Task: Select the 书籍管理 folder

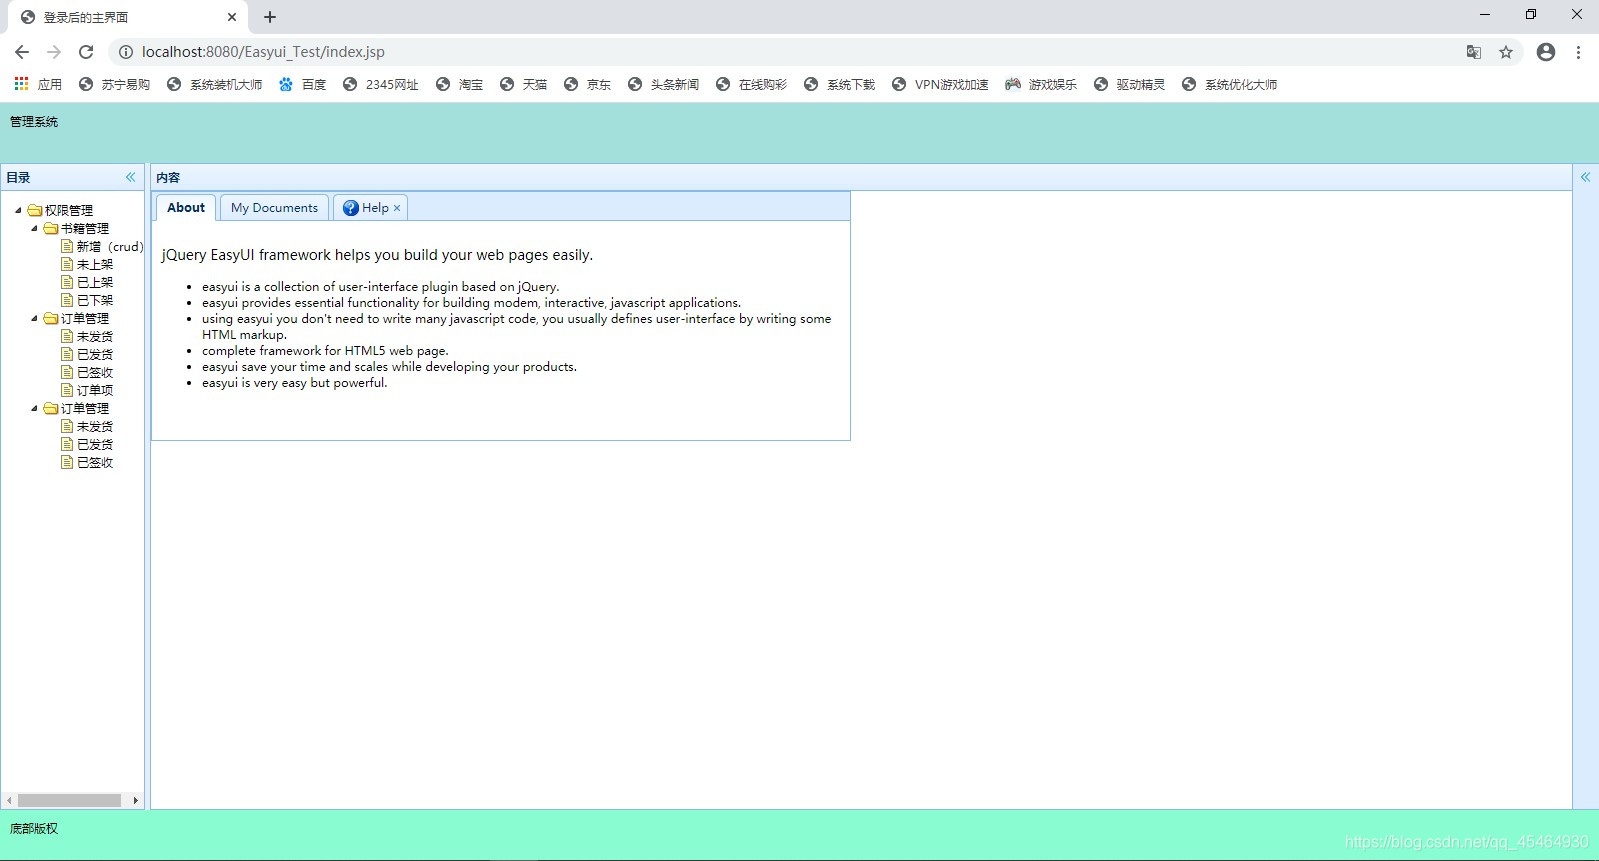Action: [x=85, y=228]
